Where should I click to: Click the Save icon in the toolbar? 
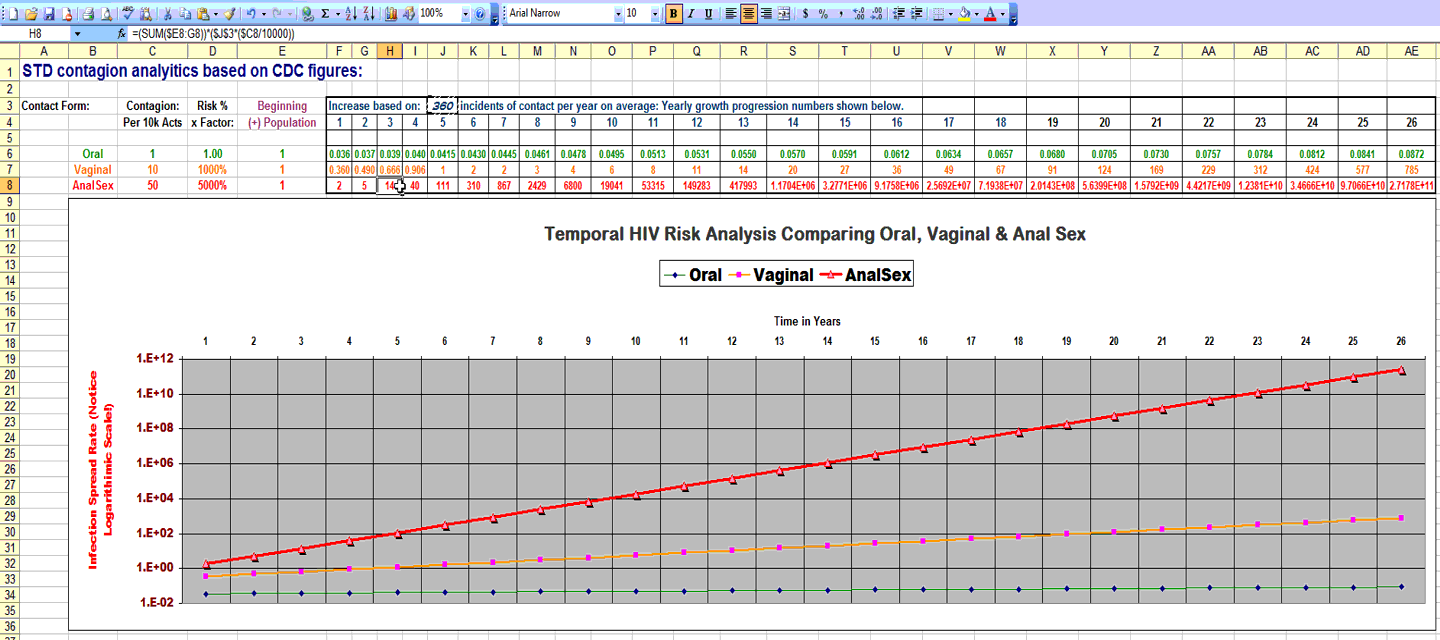[48, 14]
